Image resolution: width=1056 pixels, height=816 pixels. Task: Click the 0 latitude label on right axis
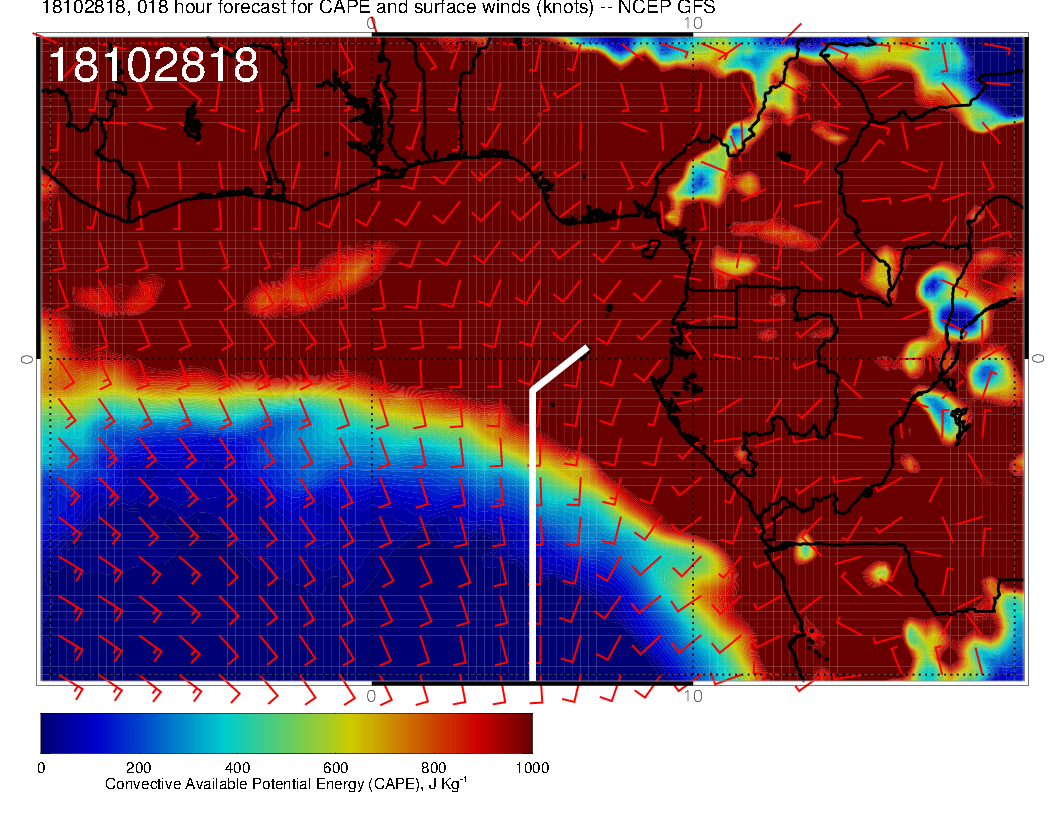[1039, 358]
